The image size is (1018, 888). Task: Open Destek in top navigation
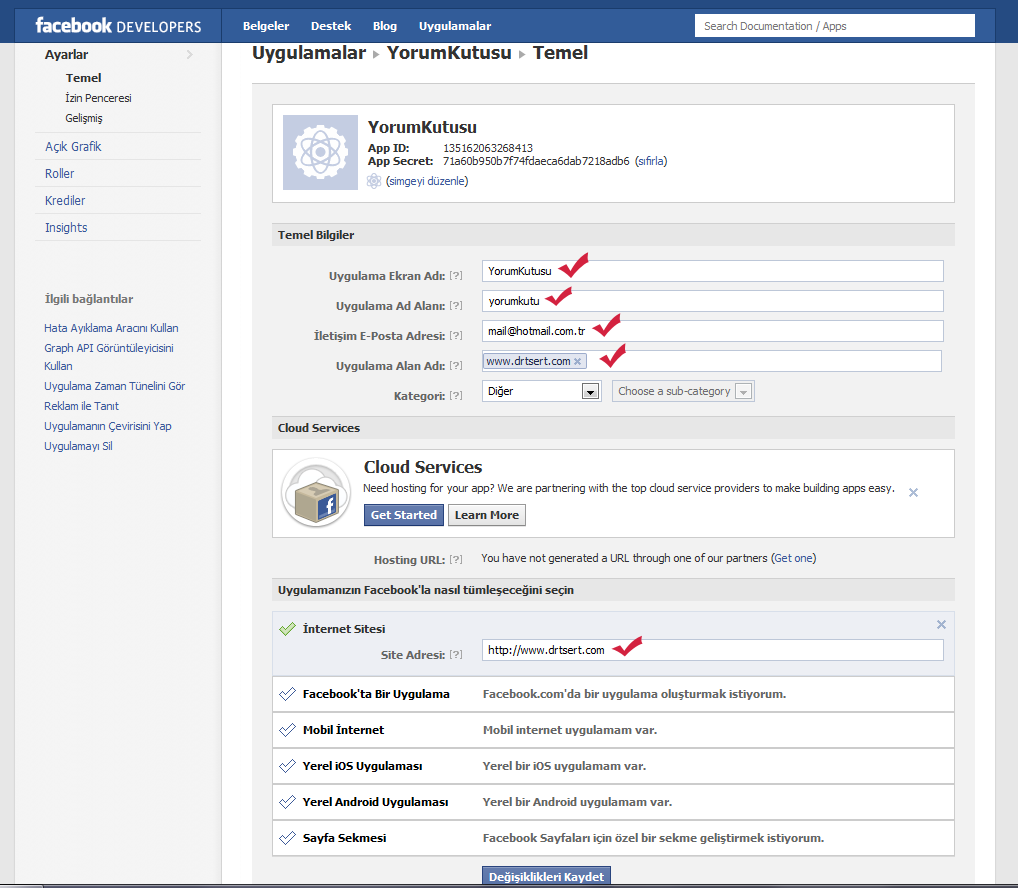click(330, 26)
